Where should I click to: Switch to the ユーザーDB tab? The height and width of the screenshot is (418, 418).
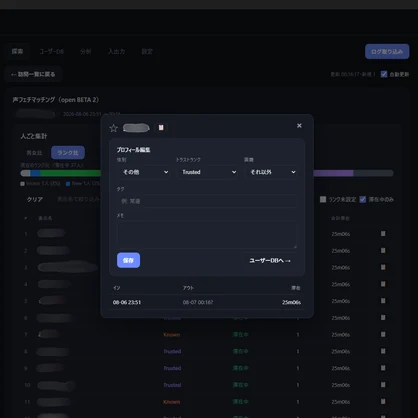coord(52,52)
